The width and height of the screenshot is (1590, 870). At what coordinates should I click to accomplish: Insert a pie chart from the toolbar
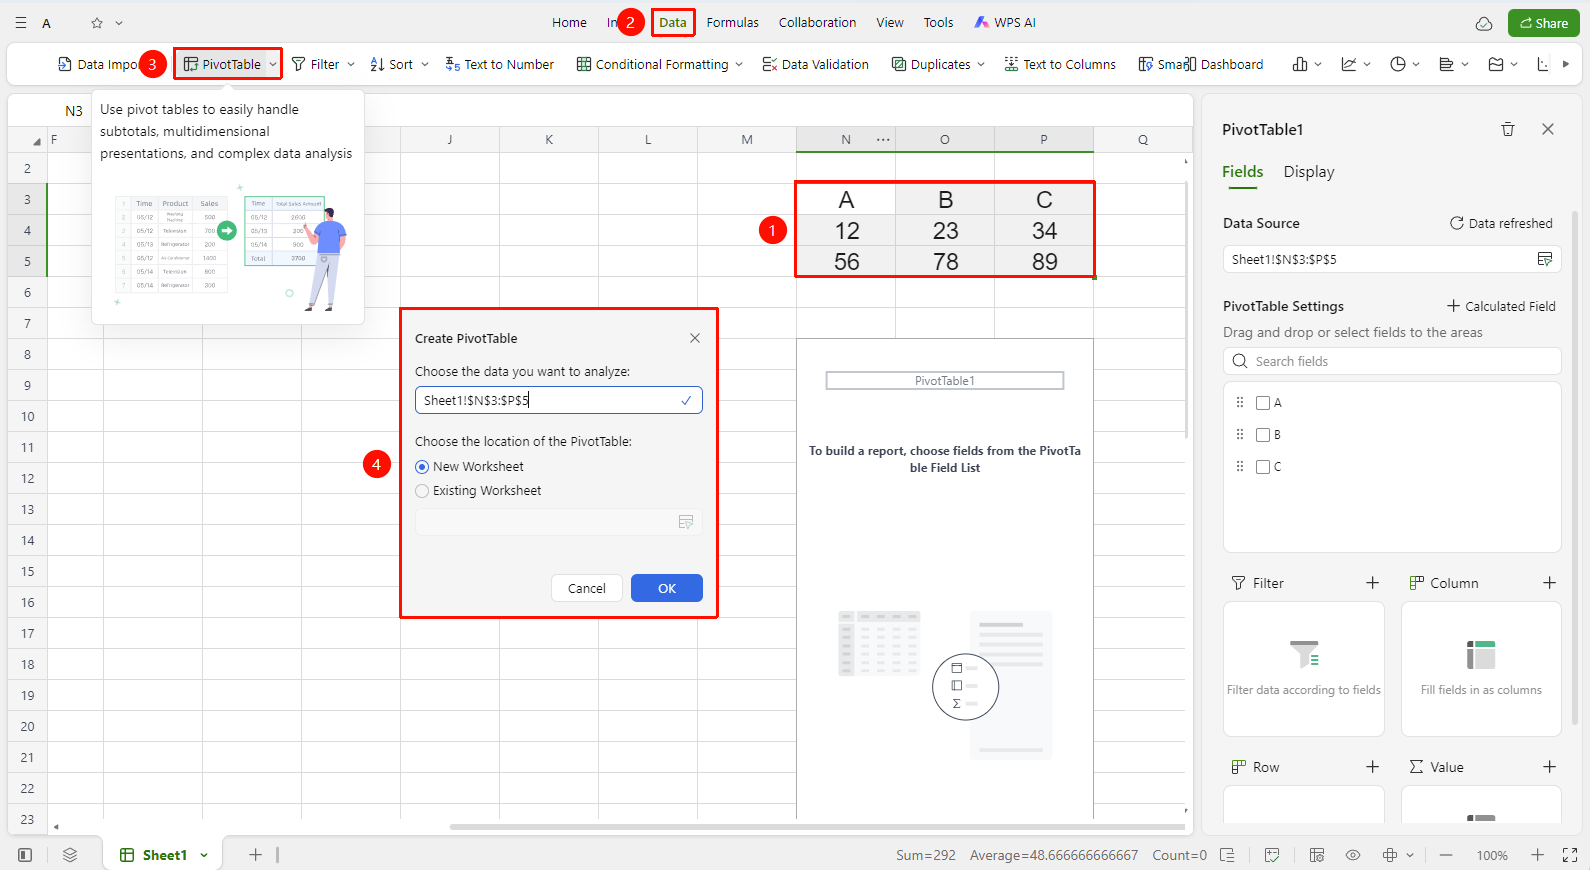[1398, 64]
